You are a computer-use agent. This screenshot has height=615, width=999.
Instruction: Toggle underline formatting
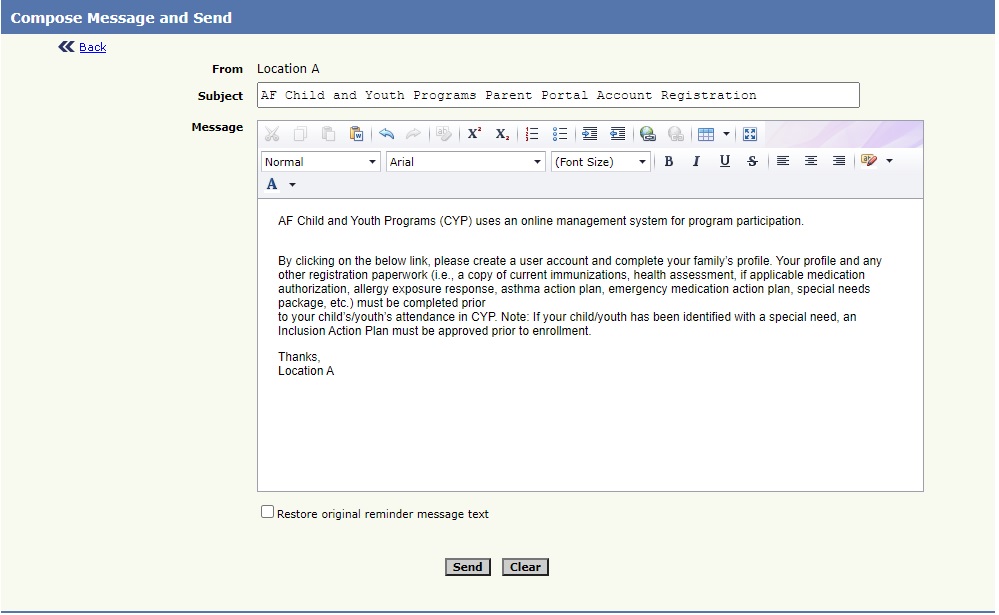724,162
